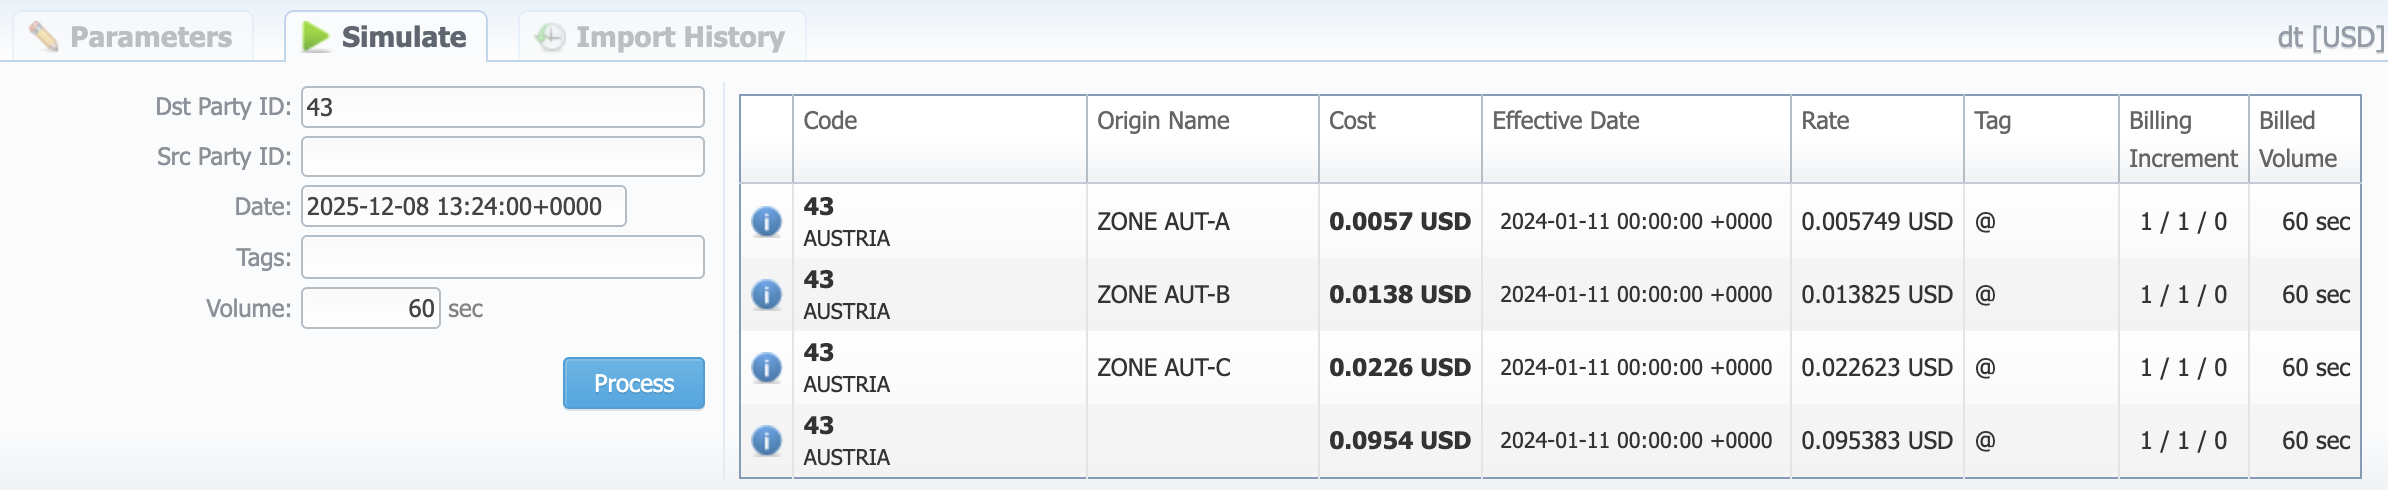Click info icon for ZONE AUT-C row
This screenshot has width=2388, height=490.
click(766, 367)
